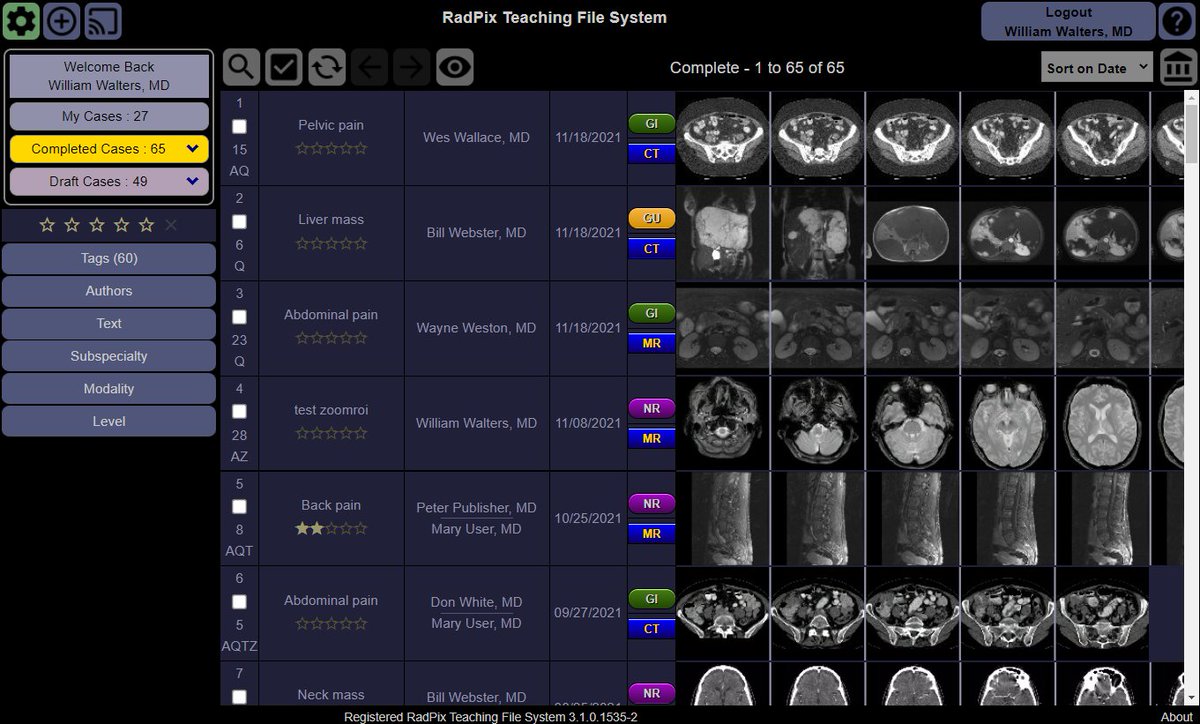Expand the Tags (60) filter
Image resolution: width=1200 pixels, height=724 pixels.
109,258
